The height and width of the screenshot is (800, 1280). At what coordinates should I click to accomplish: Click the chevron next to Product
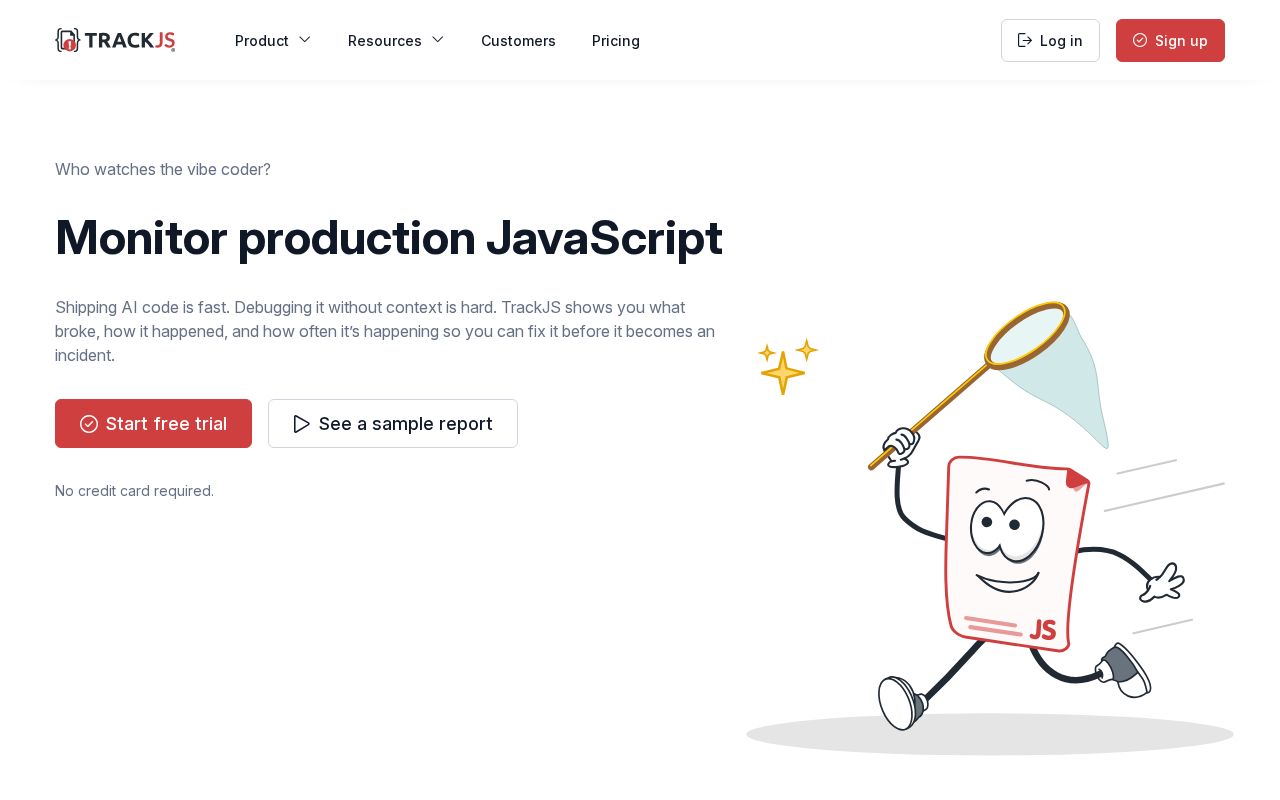[305, 40]
